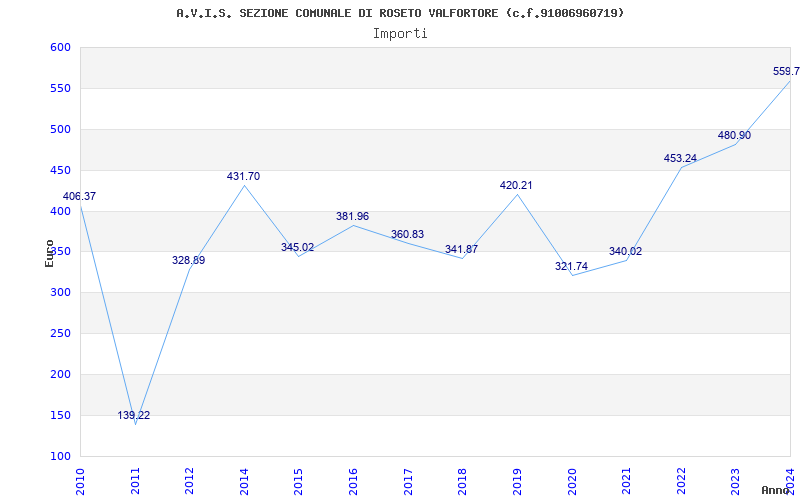Select the data label 480.90
Image resolution: width=800 pixels, height=500 pixels.
(x=734, y=136)
